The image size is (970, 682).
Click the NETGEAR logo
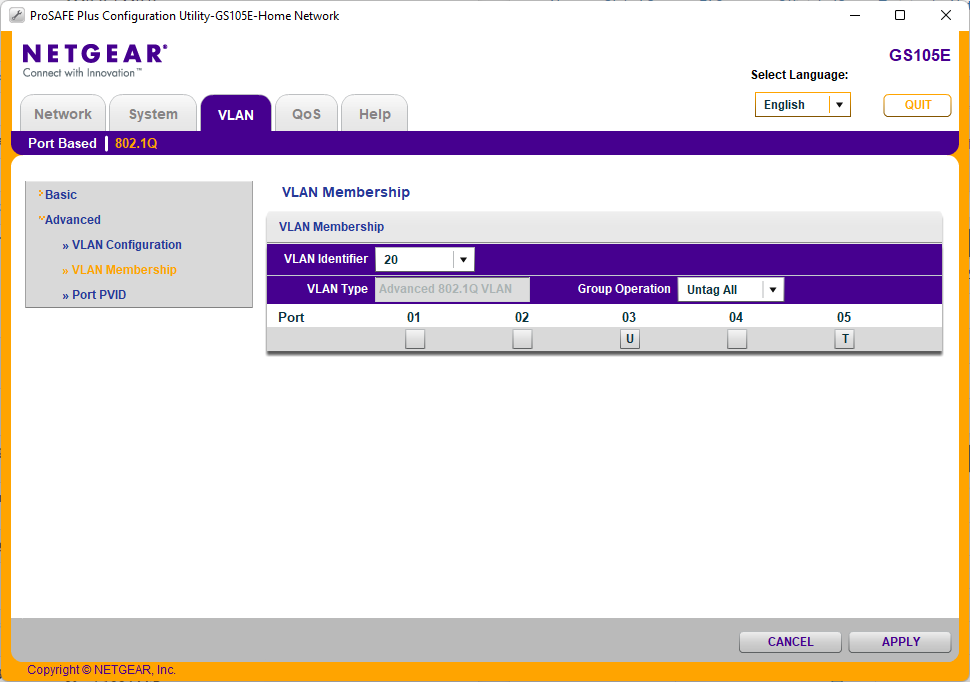tap(95, 60)
